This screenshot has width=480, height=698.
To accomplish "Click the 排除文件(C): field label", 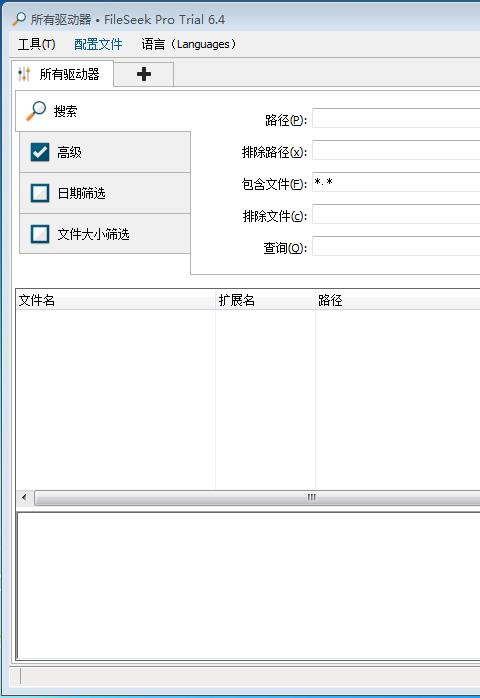I will (275, 216).
